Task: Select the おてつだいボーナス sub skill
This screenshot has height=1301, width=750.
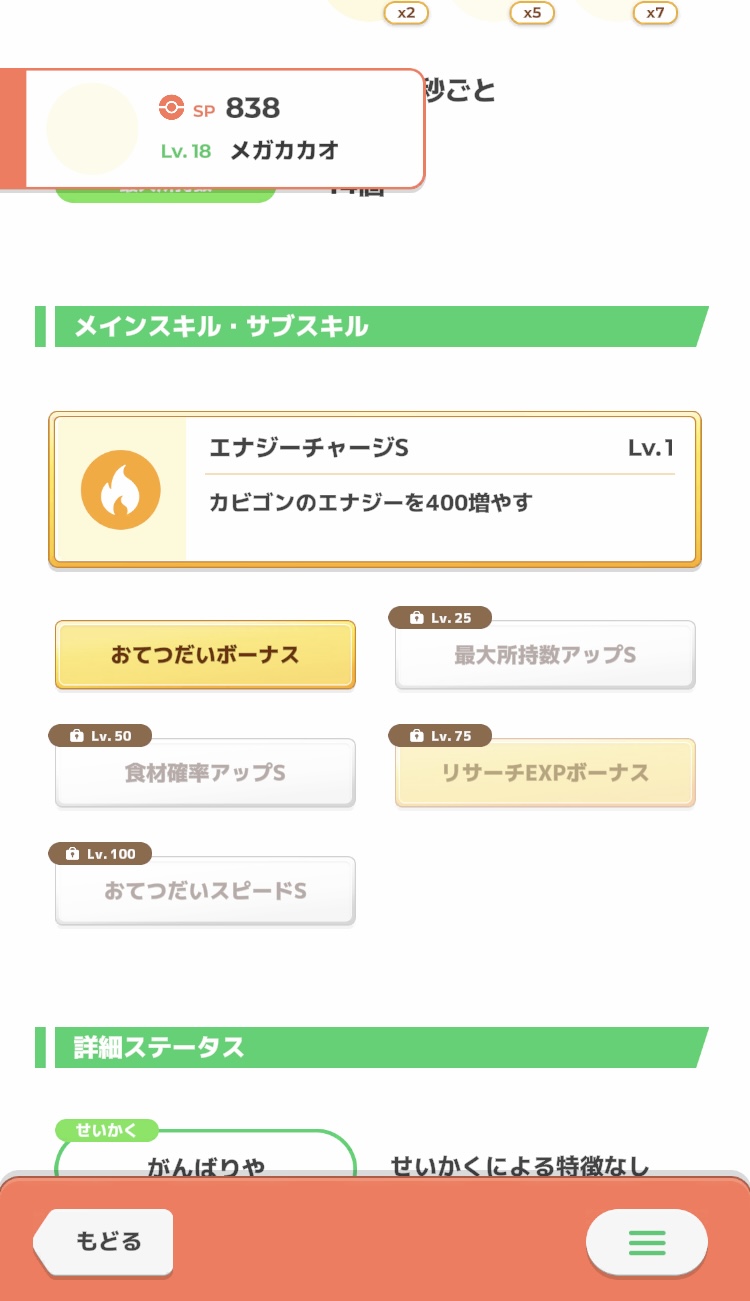Action: click(x=205, y=656)
